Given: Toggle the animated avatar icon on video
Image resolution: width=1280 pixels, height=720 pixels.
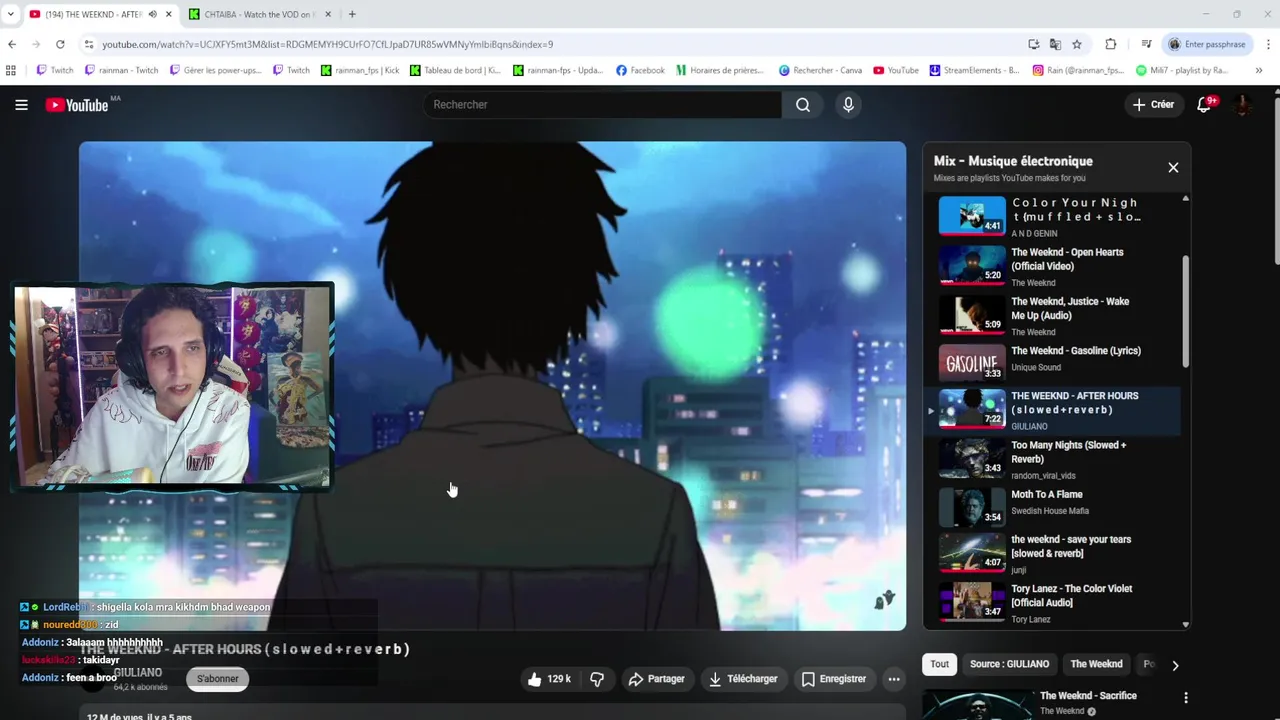Looking at the screenshot, I should [884, 600].
